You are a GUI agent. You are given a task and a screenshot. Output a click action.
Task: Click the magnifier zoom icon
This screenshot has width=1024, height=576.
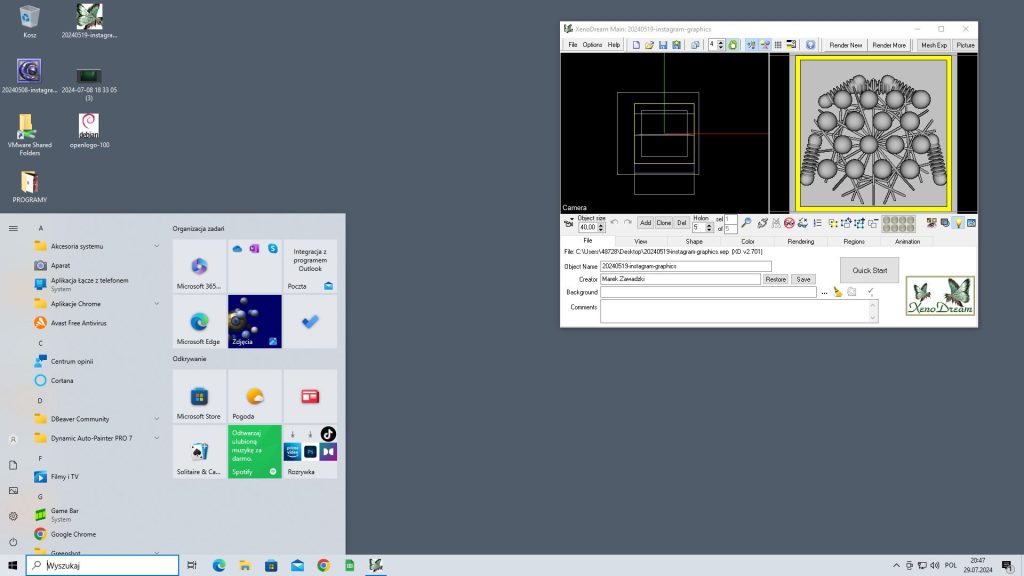point(746,223)
